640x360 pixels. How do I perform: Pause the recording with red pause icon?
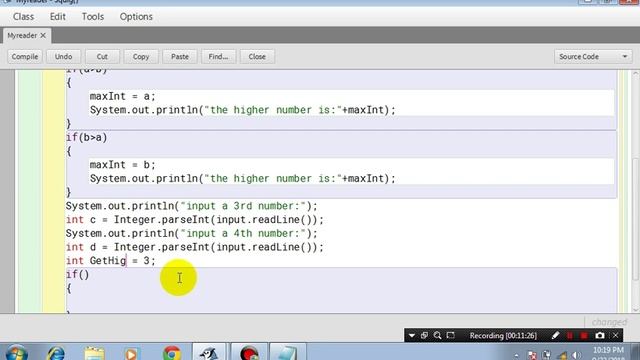tap(570, 336)
